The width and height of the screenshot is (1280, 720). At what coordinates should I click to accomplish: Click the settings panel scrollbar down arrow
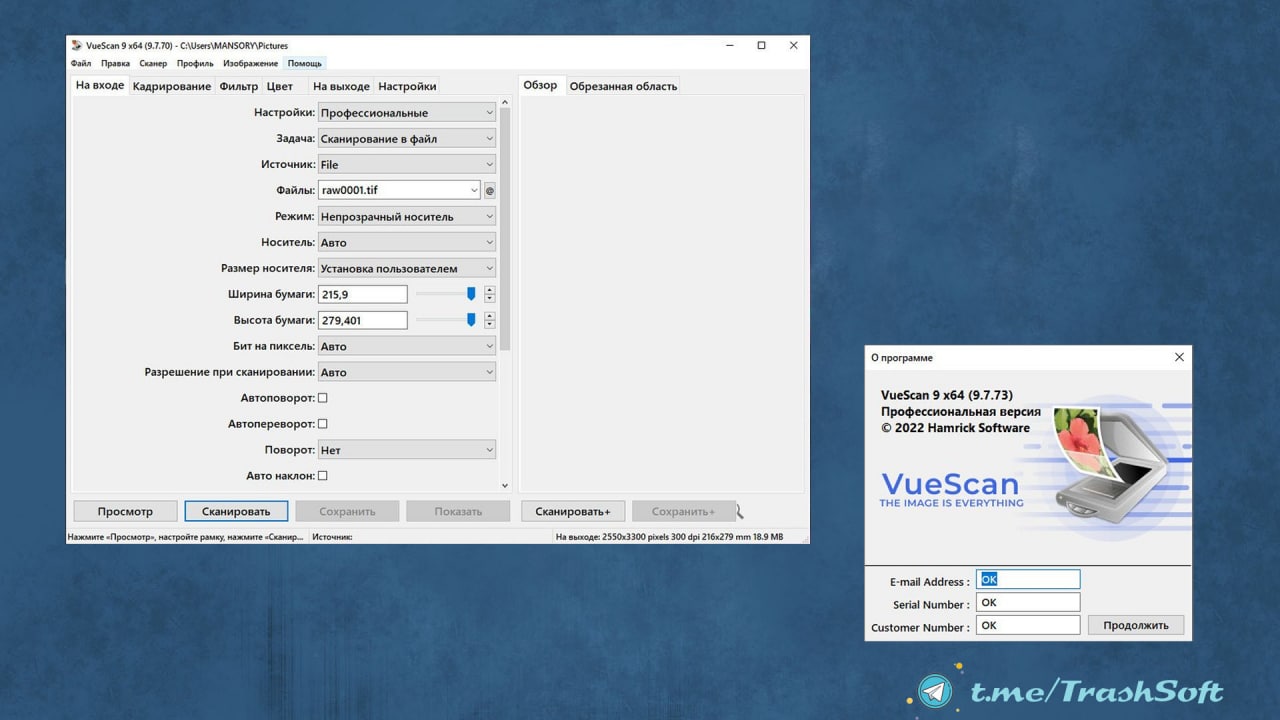(x=505, y=486)
